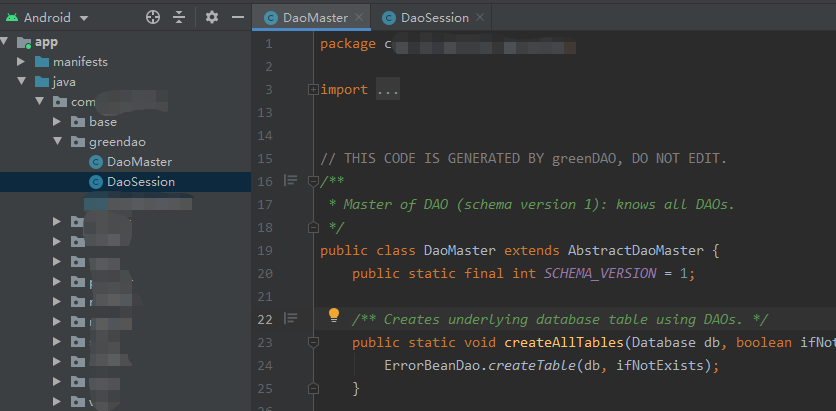Collapse all project tree nodes icon
Image resolution: width=836 pixels, height=411 pixels.
pyautogui.click(x=179, y=18)
